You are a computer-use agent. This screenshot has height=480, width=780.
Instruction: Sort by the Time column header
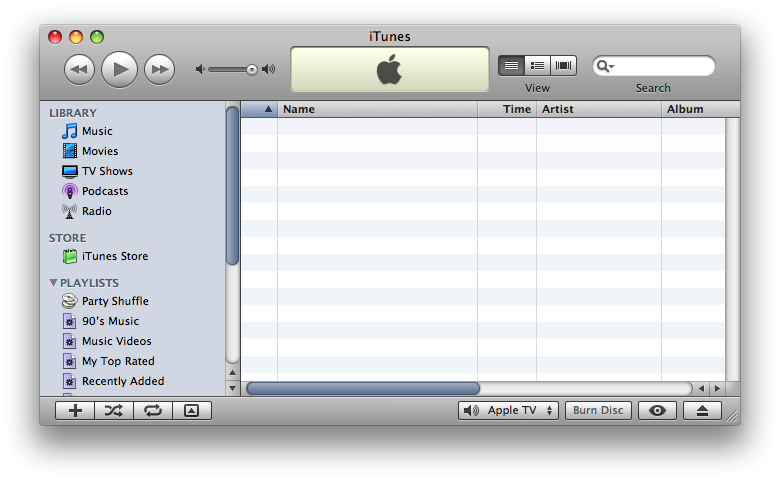507,109
